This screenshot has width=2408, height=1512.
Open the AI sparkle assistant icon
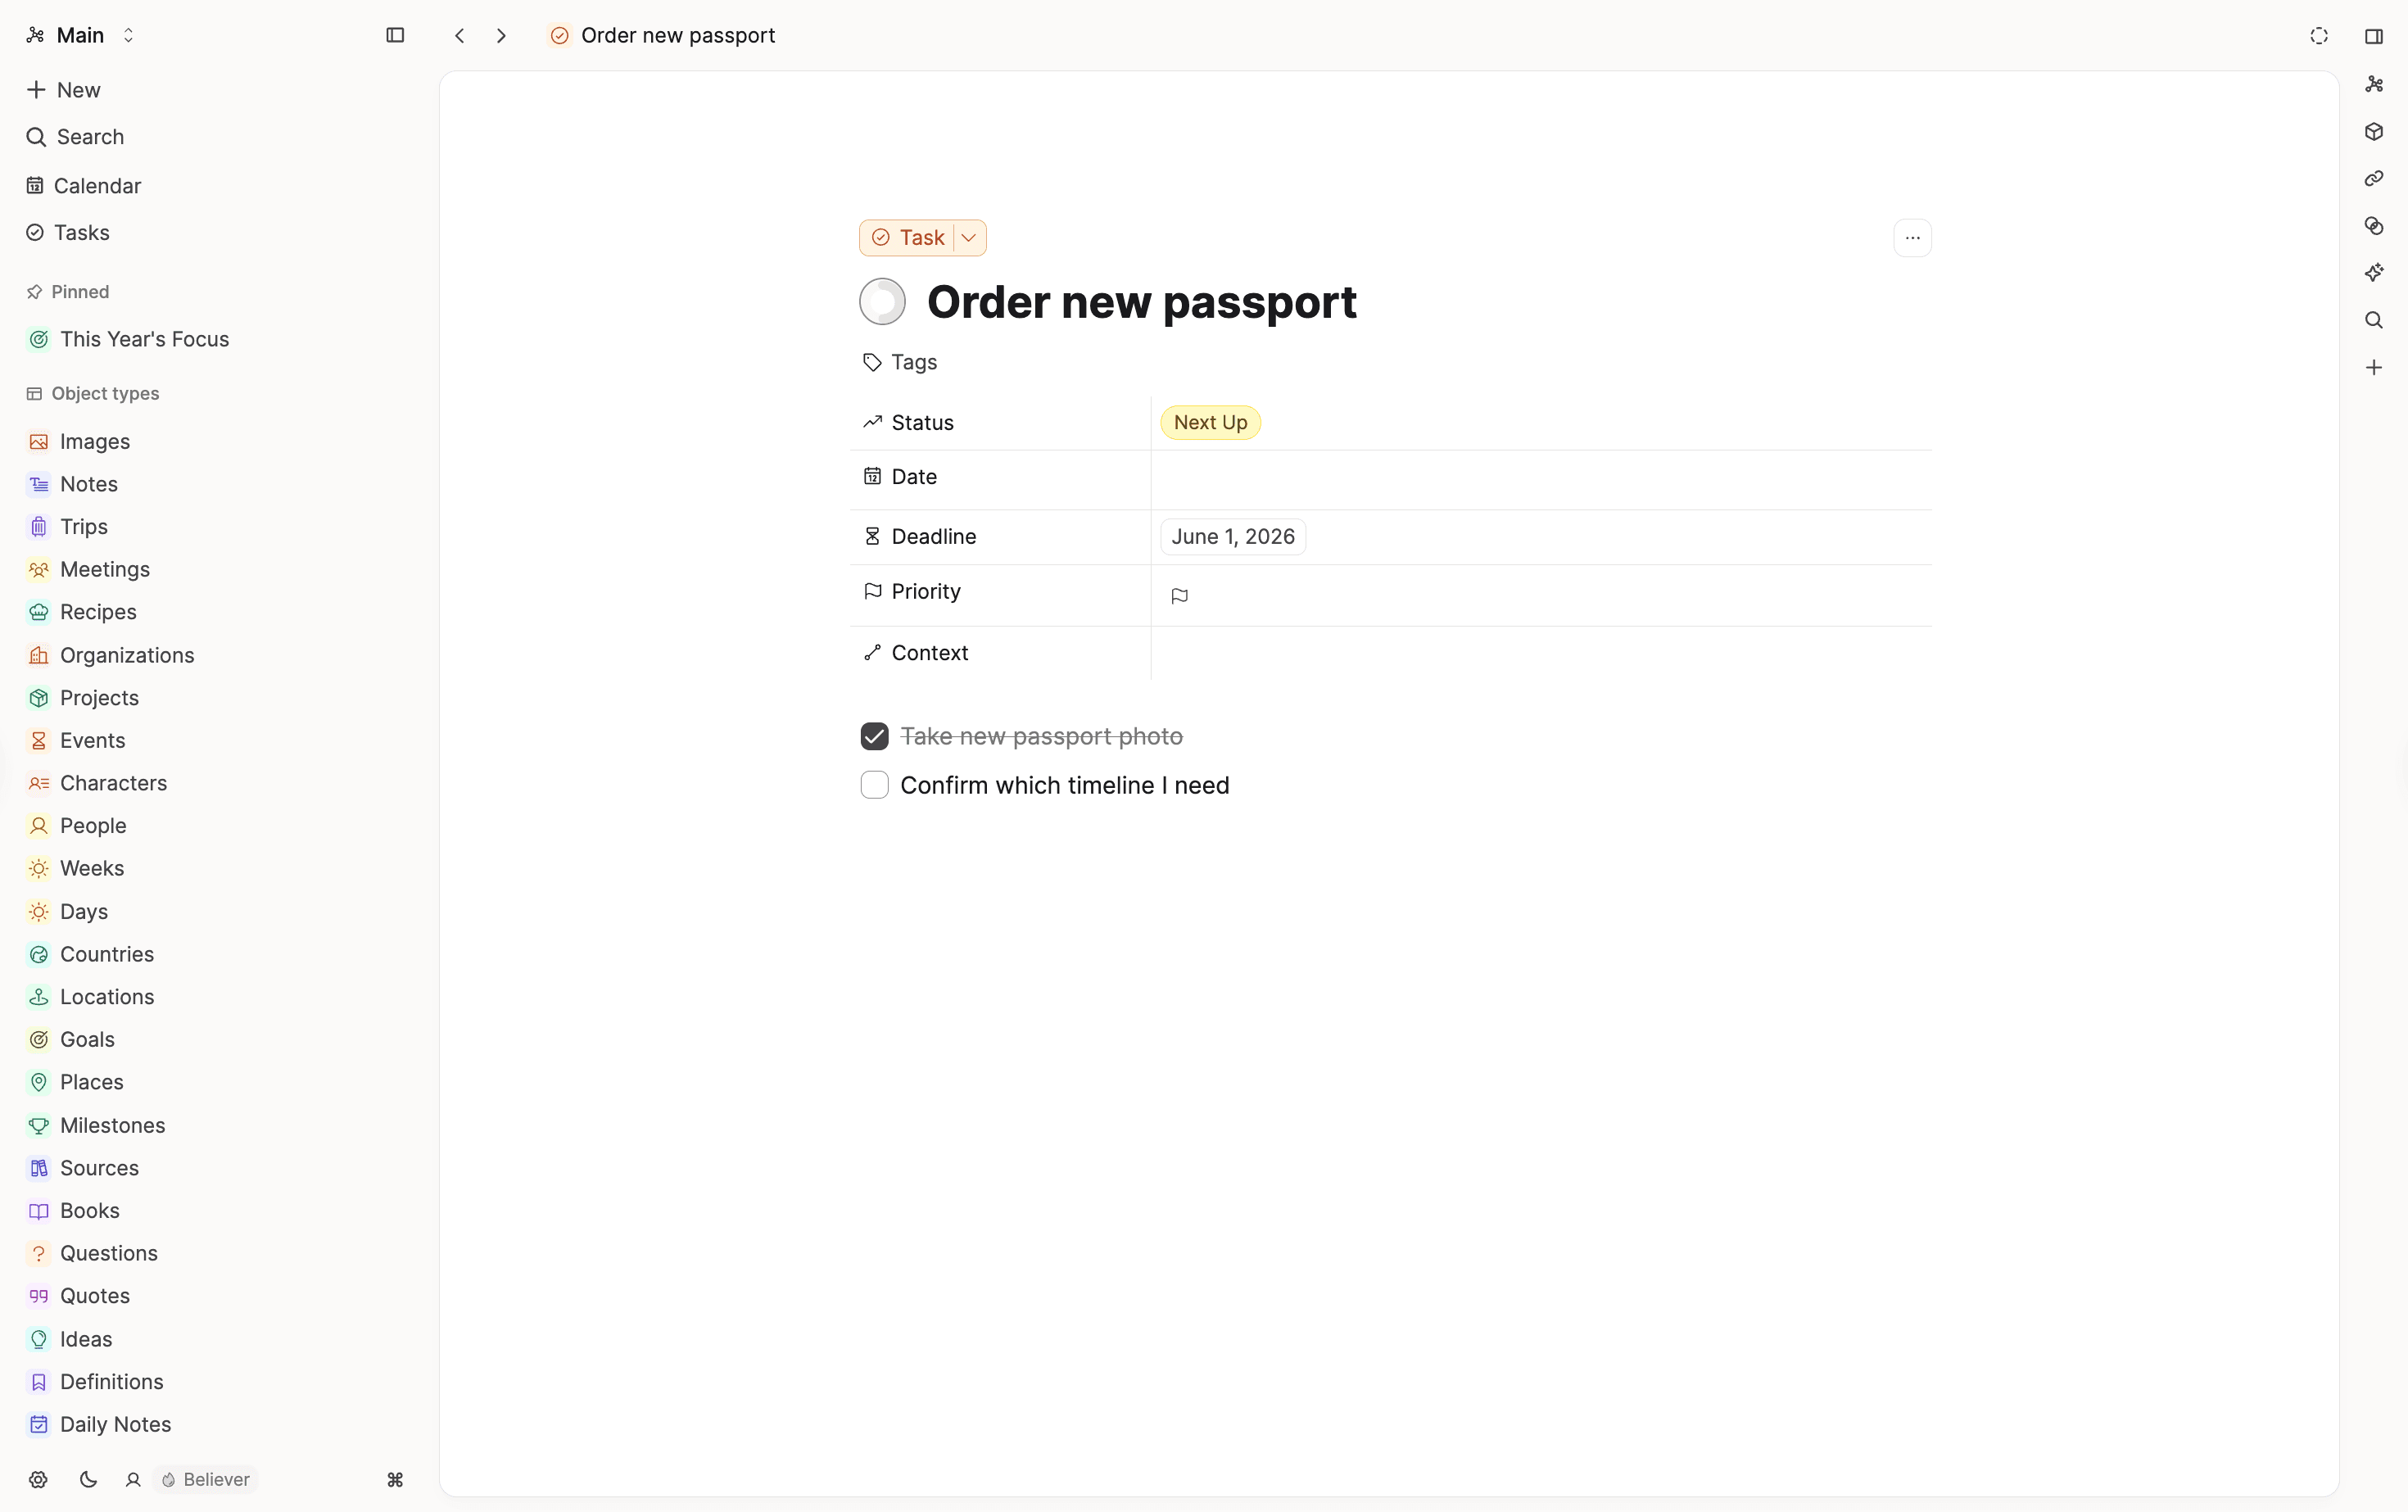click(2374, 272)
